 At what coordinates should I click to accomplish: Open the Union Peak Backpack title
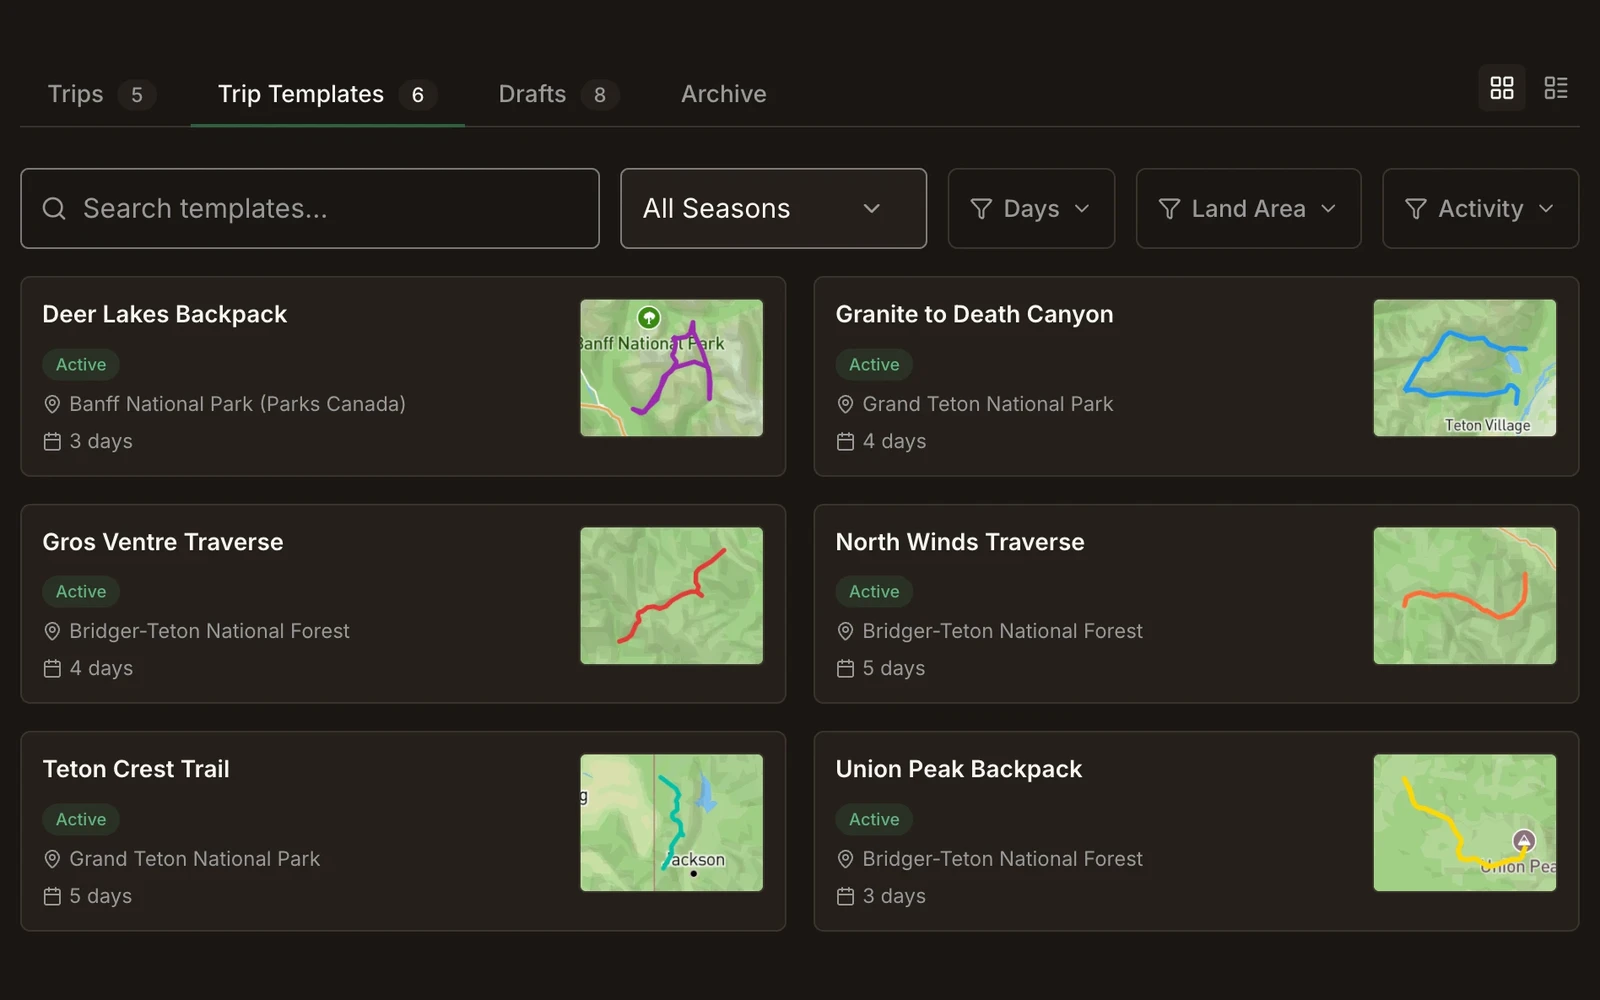(959, 769)
